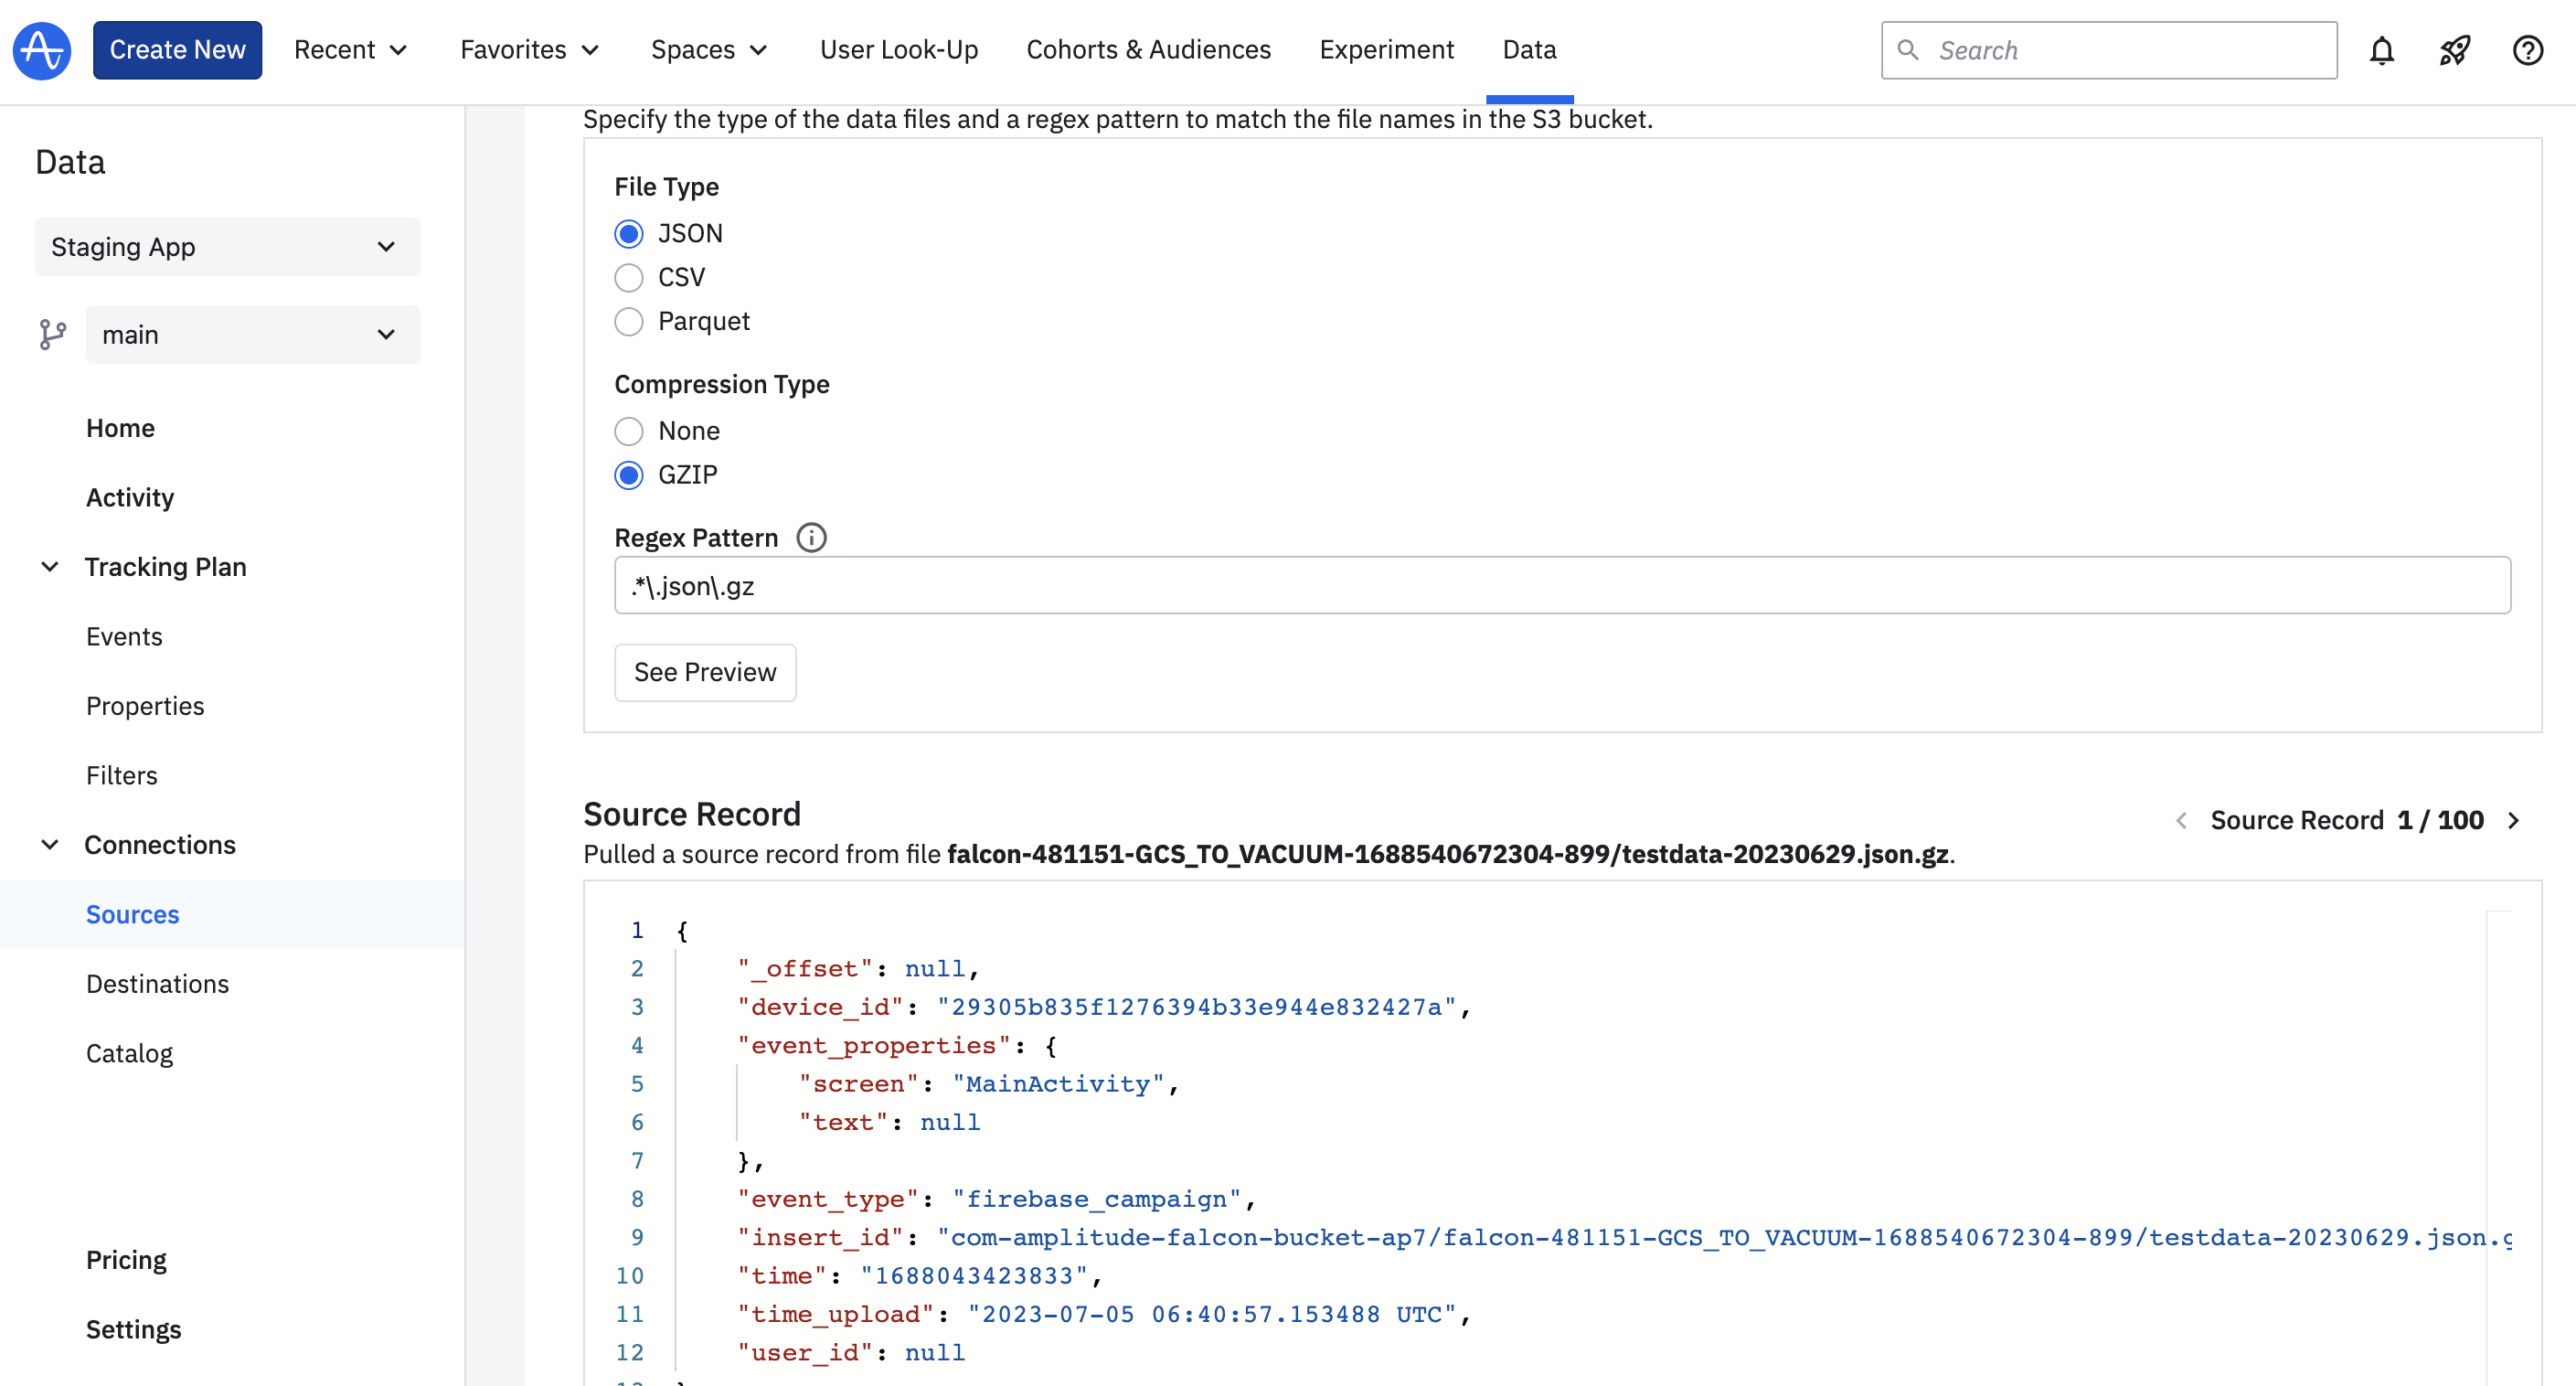The height and width of the screenshot is (1386, 2576).
Task: Open the Recent menu
Action: pyautogui.click(x=350, y=50)
